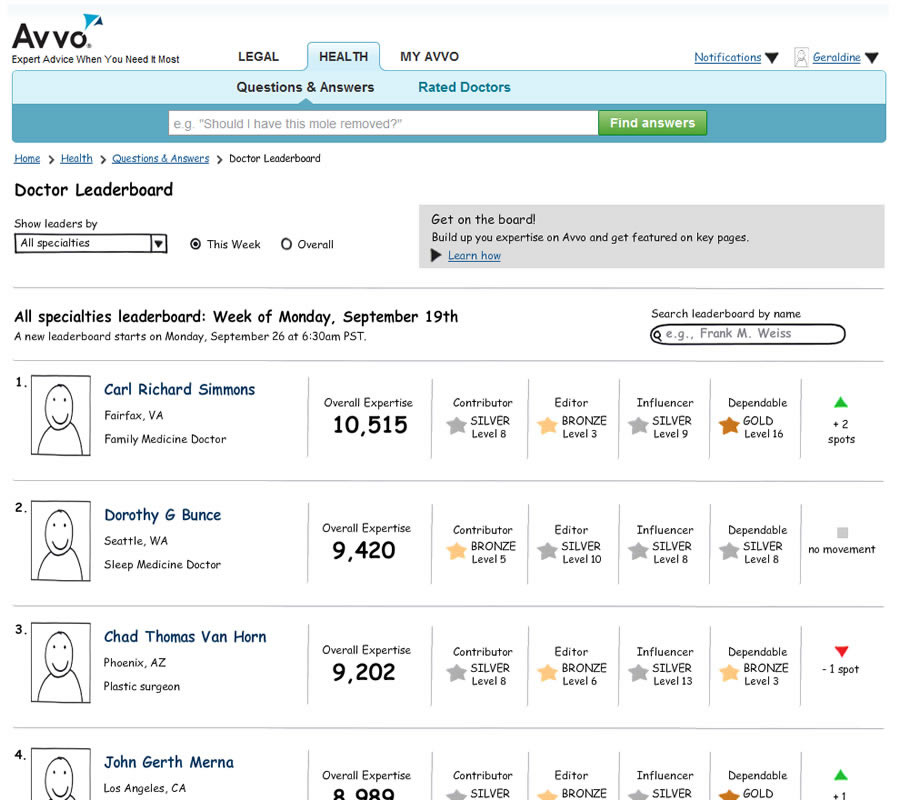Image resolution: width=900 pixels, height=800 pixels.
Task: Select the Overall radio button
Action: click(x=286, y=244)
